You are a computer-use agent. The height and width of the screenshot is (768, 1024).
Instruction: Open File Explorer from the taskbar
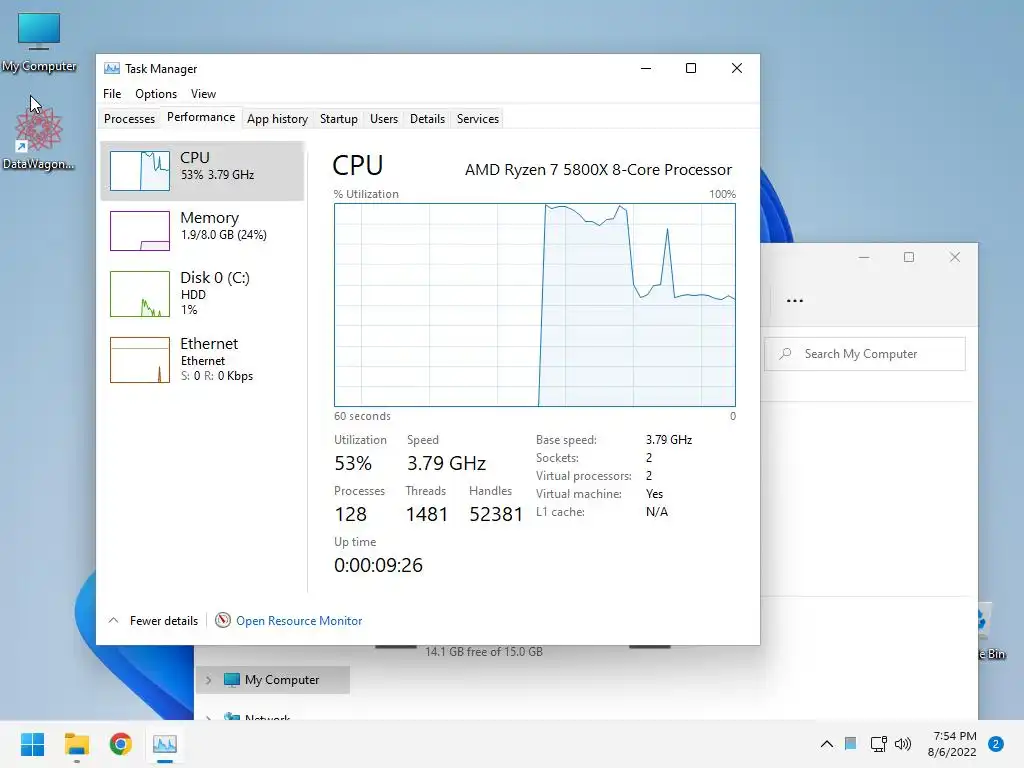coord(76,744)
